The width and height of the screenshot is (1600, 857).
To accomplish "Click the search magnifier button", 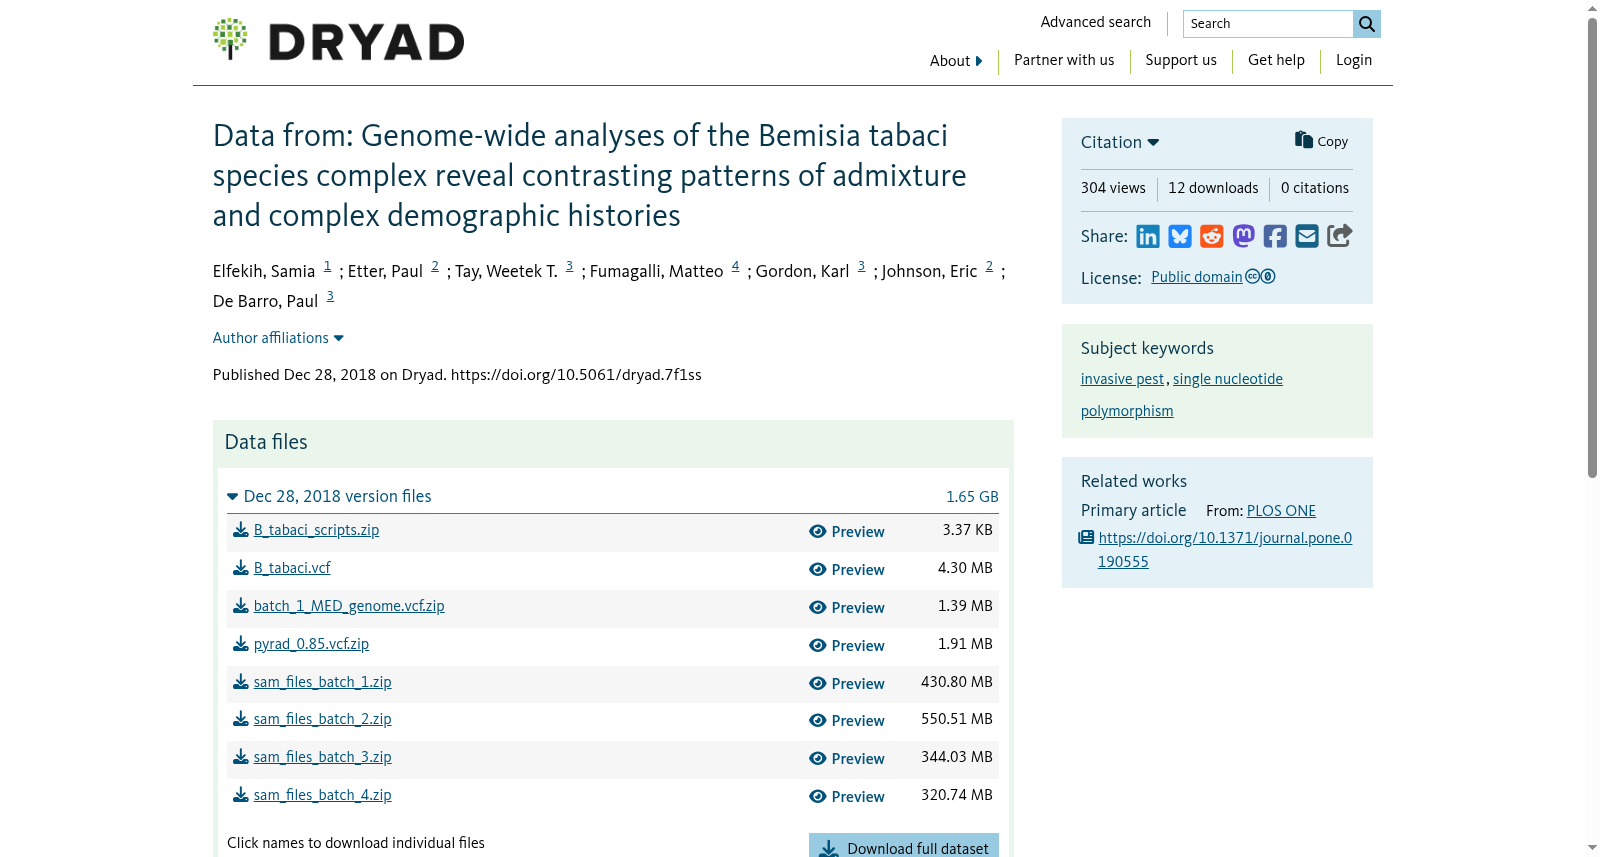I will [x=1367, y=24].
